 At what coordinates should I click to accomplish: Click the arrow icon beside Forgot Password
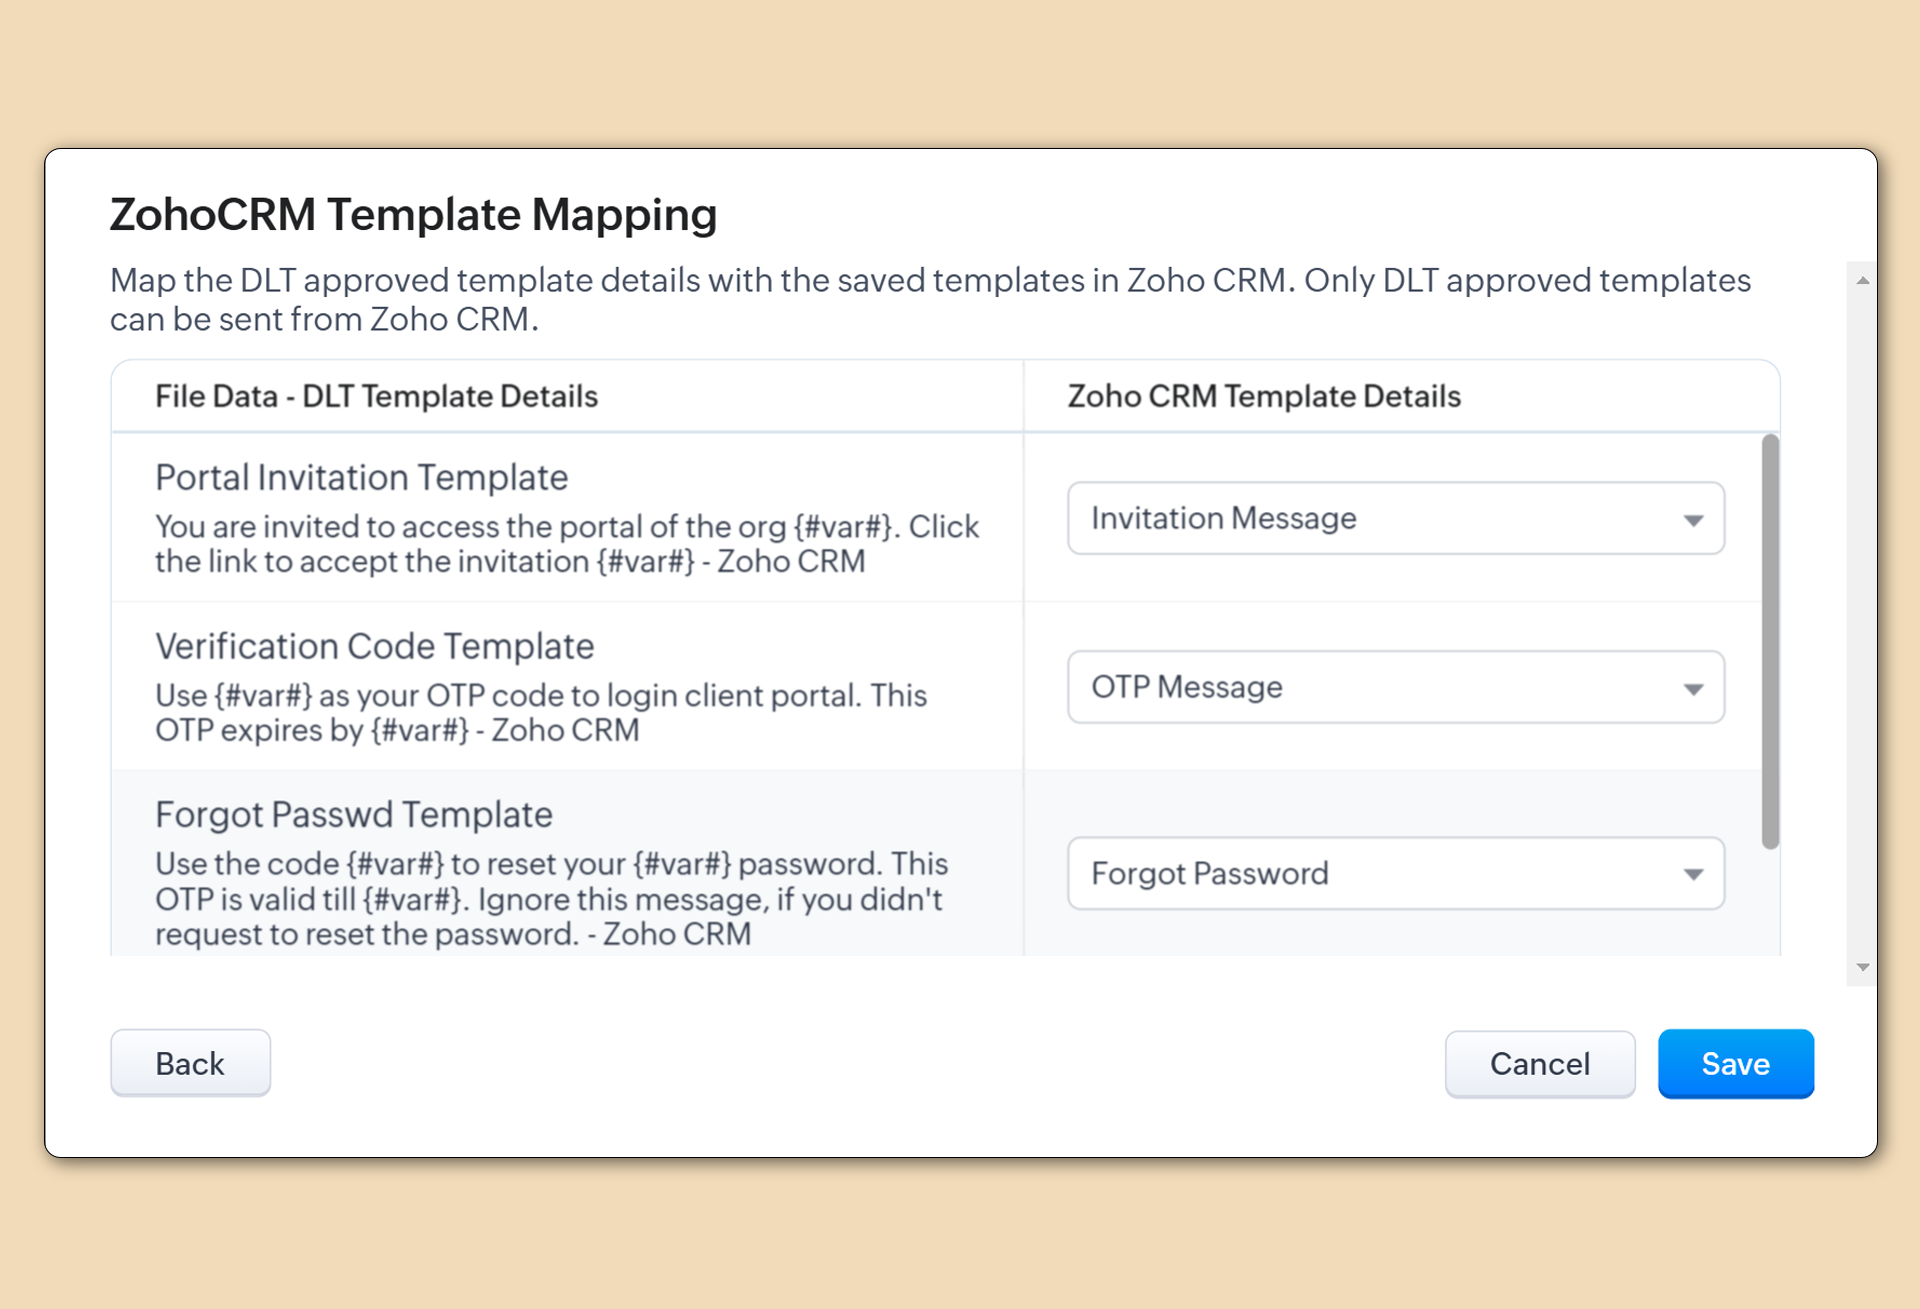coord(1693,875)
